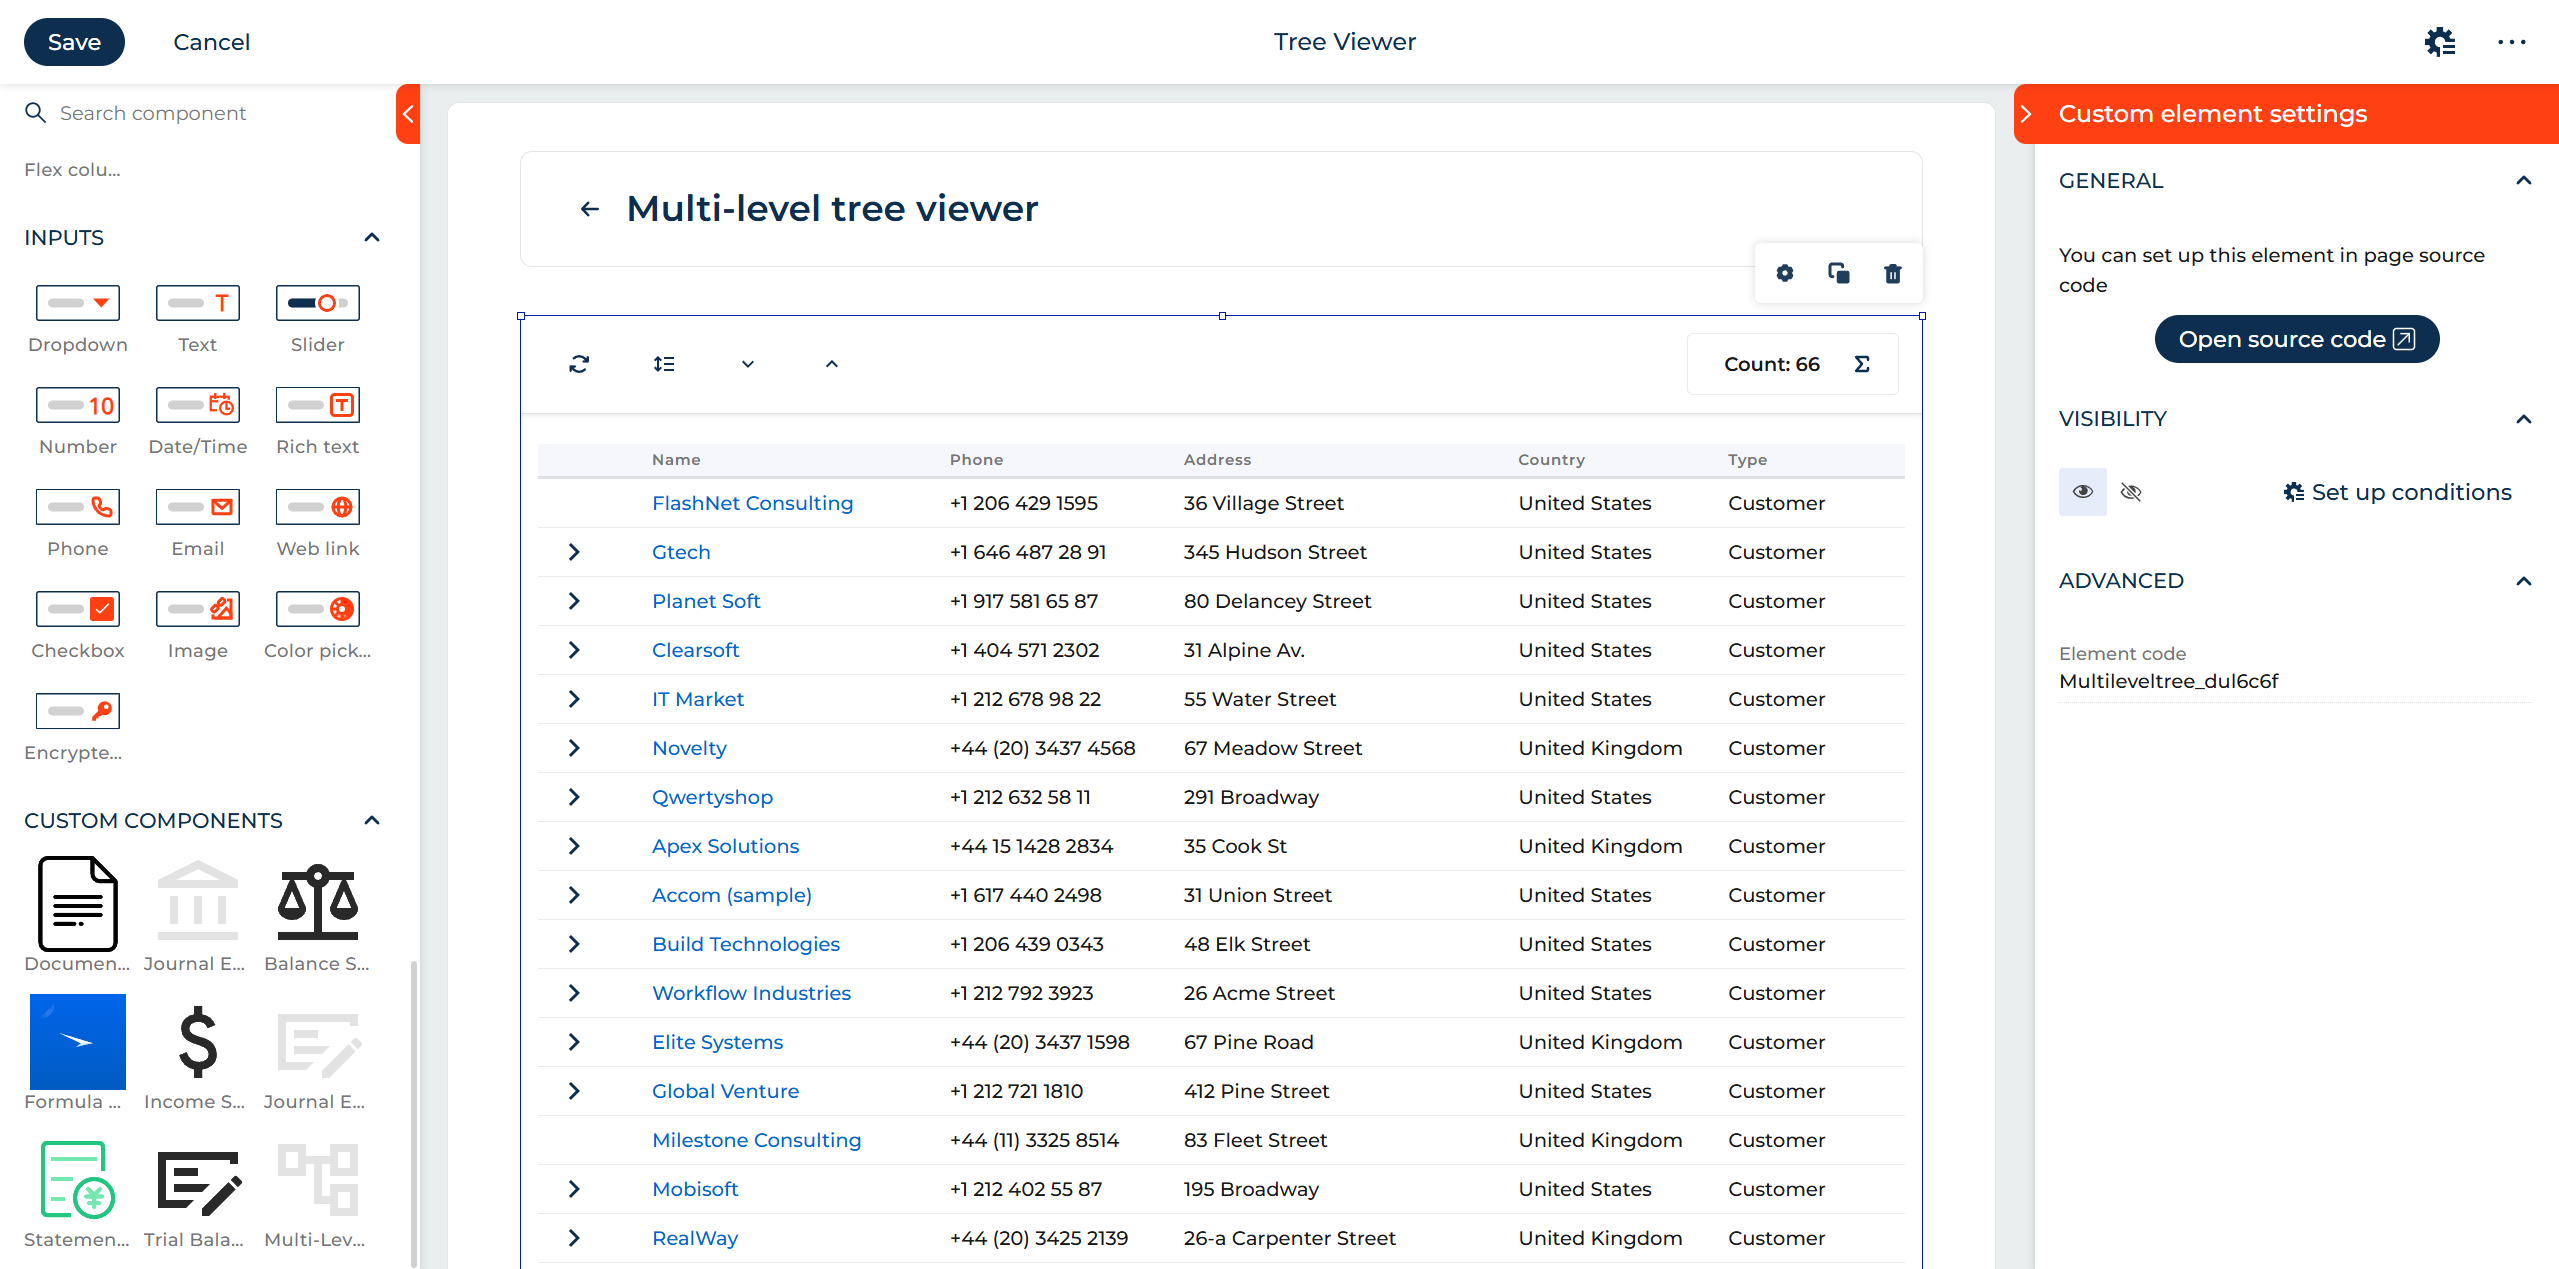Open the three-dots more menu

[2511, 42]
